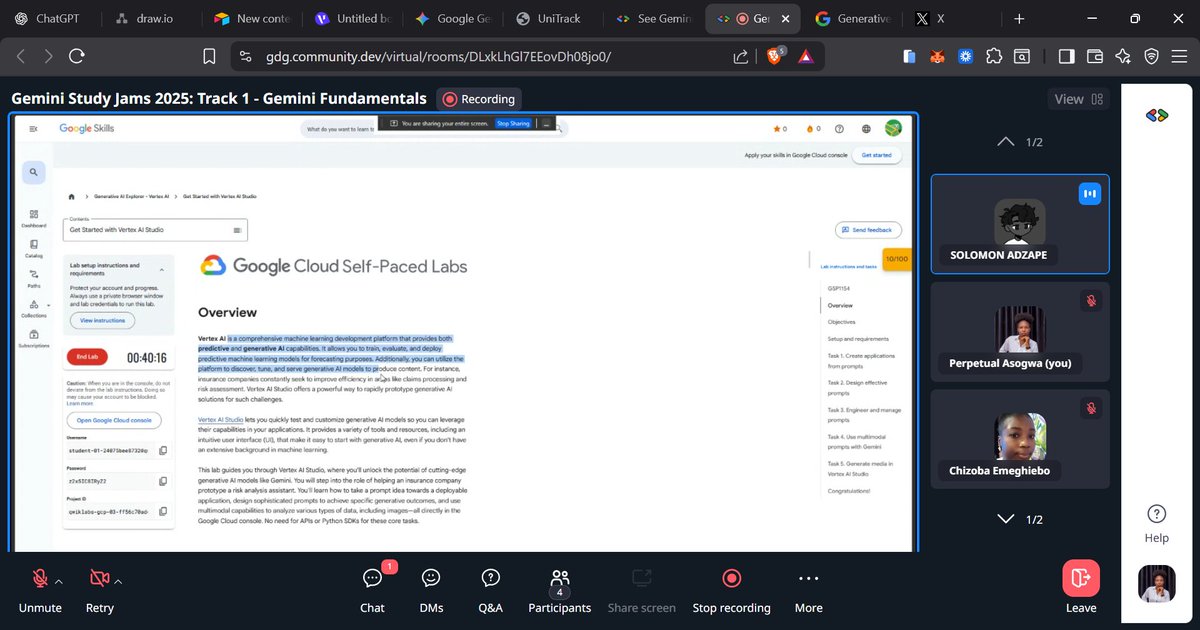Click the MetaMask extension icon
The height and width of the screenshot is (630, 1200).
pos(937,56)
